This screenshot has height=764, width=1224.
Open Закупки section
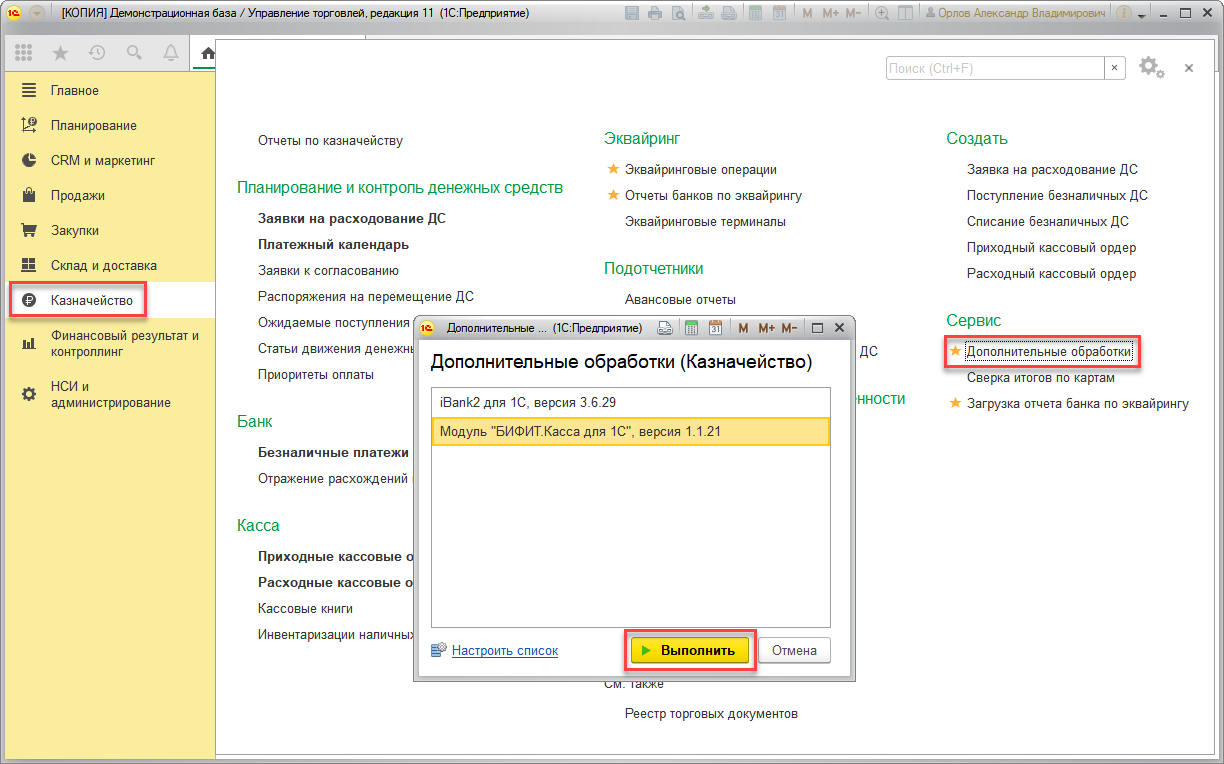pyautogui.click(x=108, y=230)
